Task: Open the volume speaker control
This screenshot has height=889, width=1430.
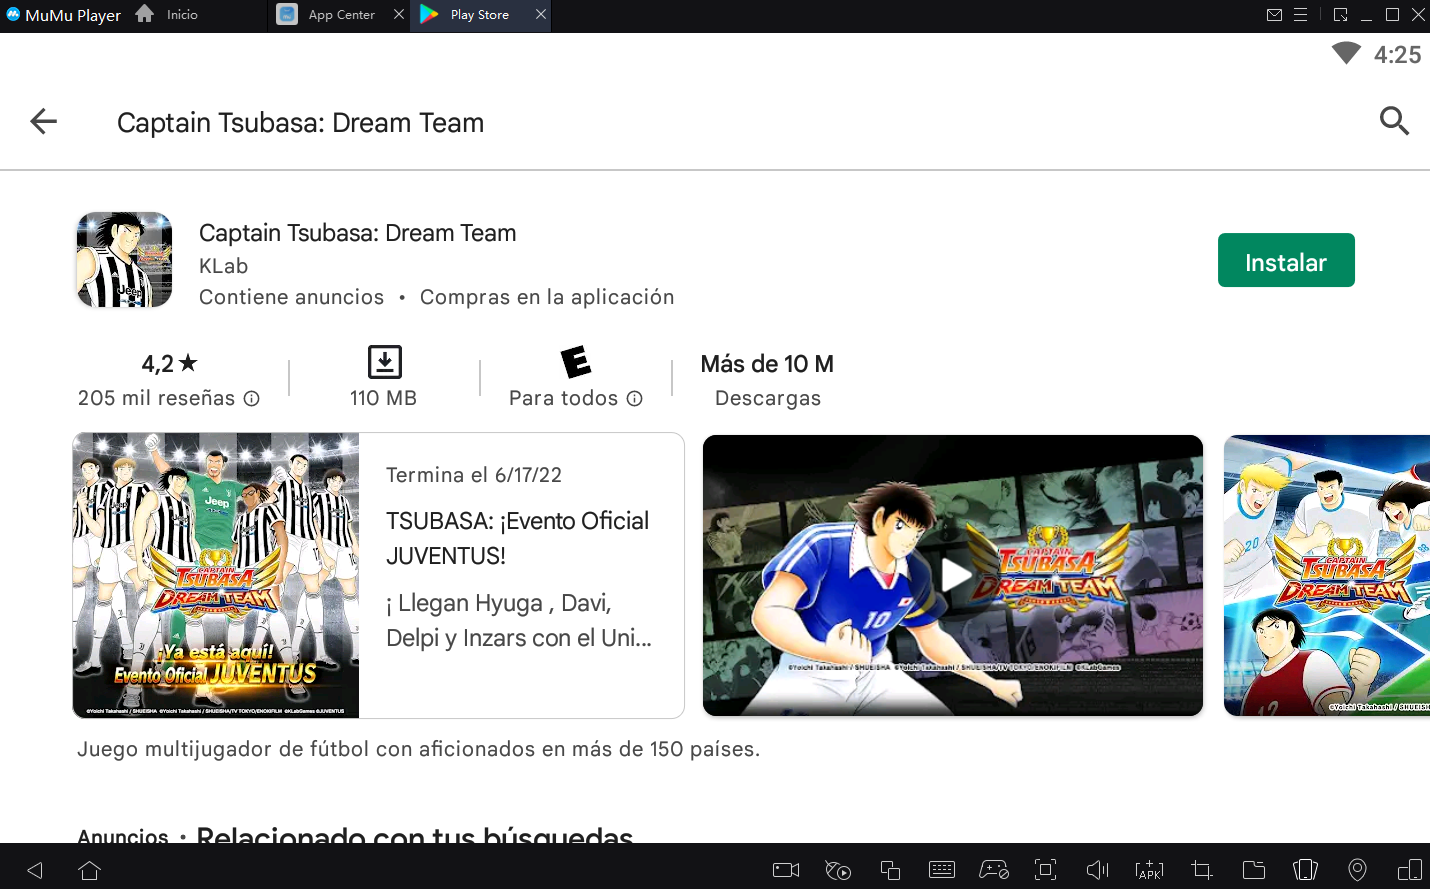Action: (1097, 870)
